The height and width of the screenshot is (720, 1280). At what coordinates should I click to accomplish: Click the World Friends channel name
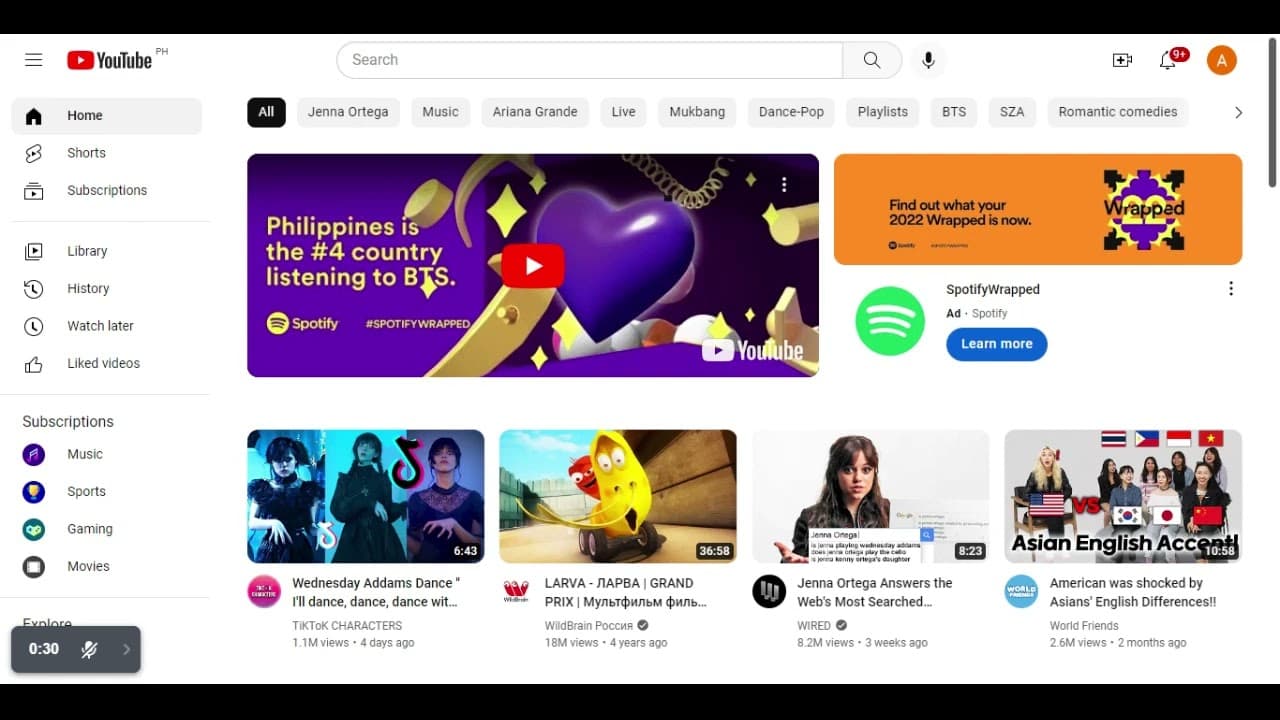(x=1084, y=626)
